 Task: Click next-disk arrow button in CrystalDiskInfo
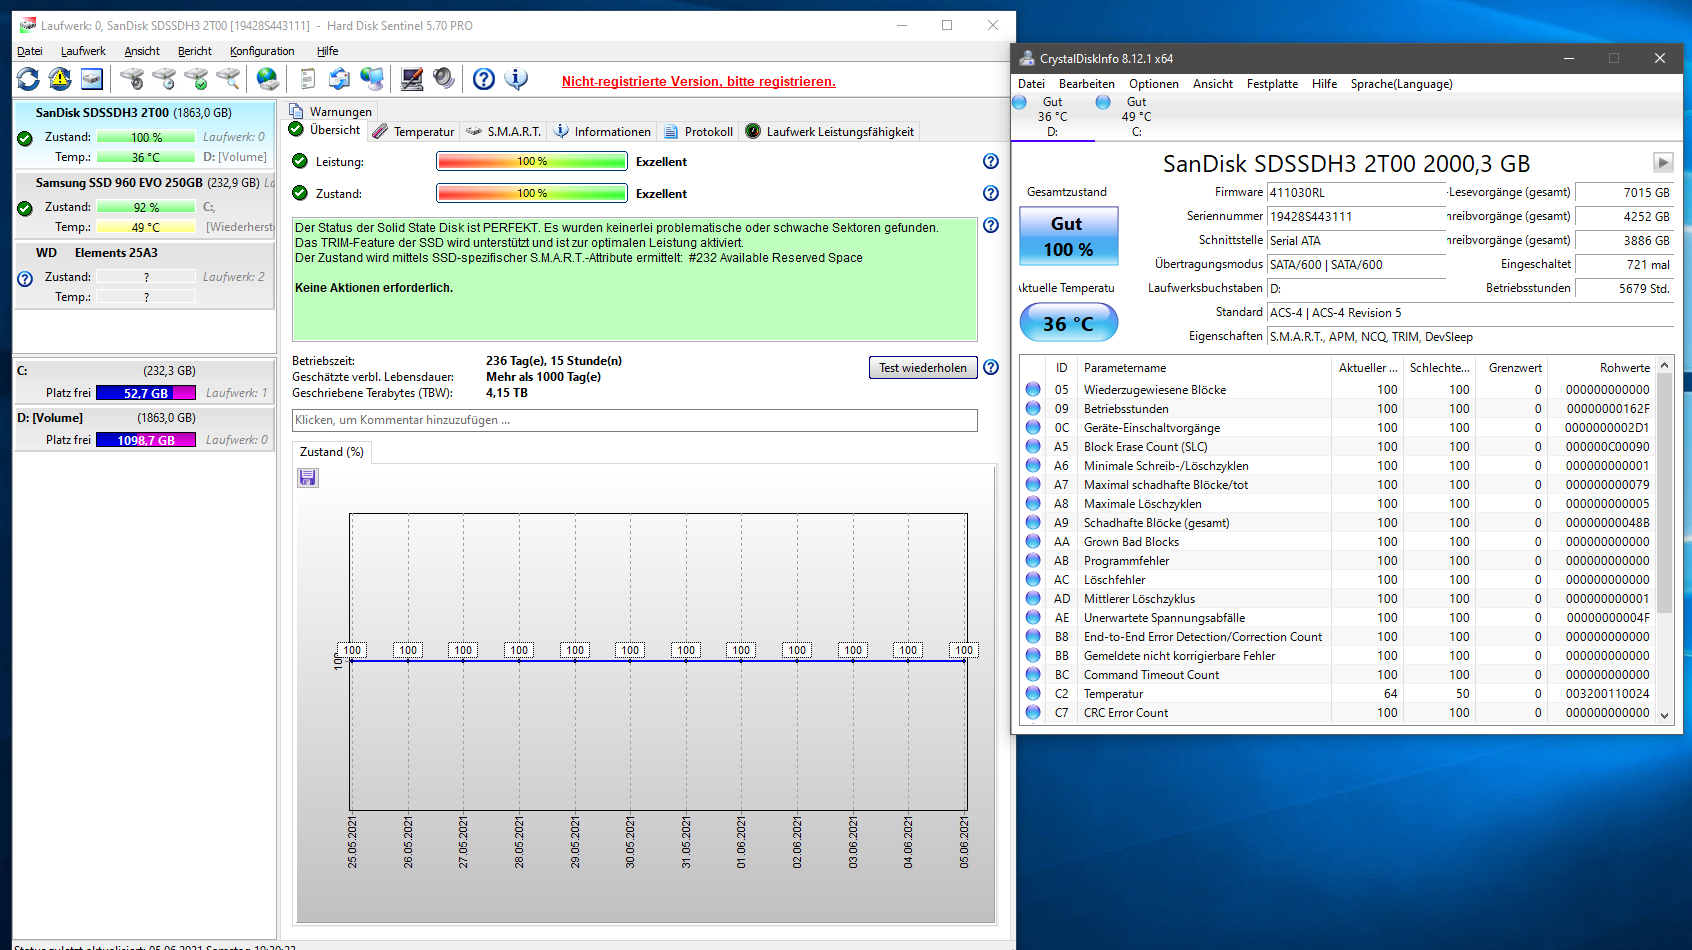click(1663, 162)
